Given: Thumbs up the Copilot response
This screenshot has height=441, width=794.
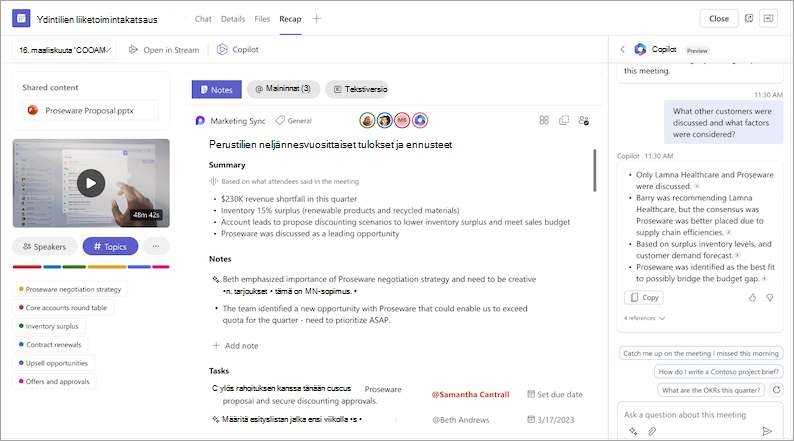Looking at the screenshot, I should click(x=752, y=298).
